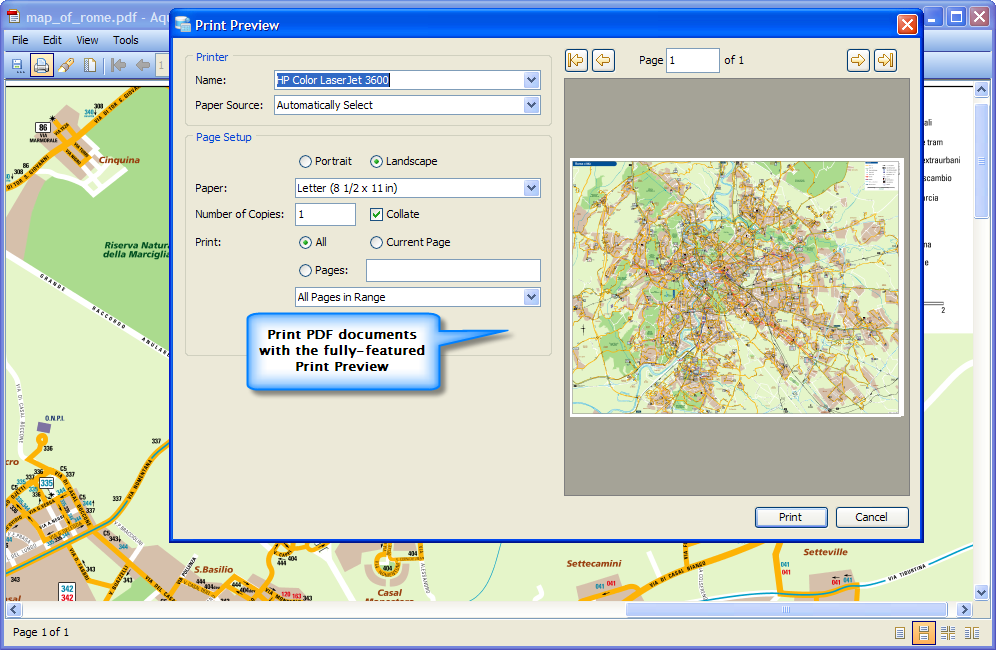Click the Cancel button

pyautogui.click(x=871, y=517)
